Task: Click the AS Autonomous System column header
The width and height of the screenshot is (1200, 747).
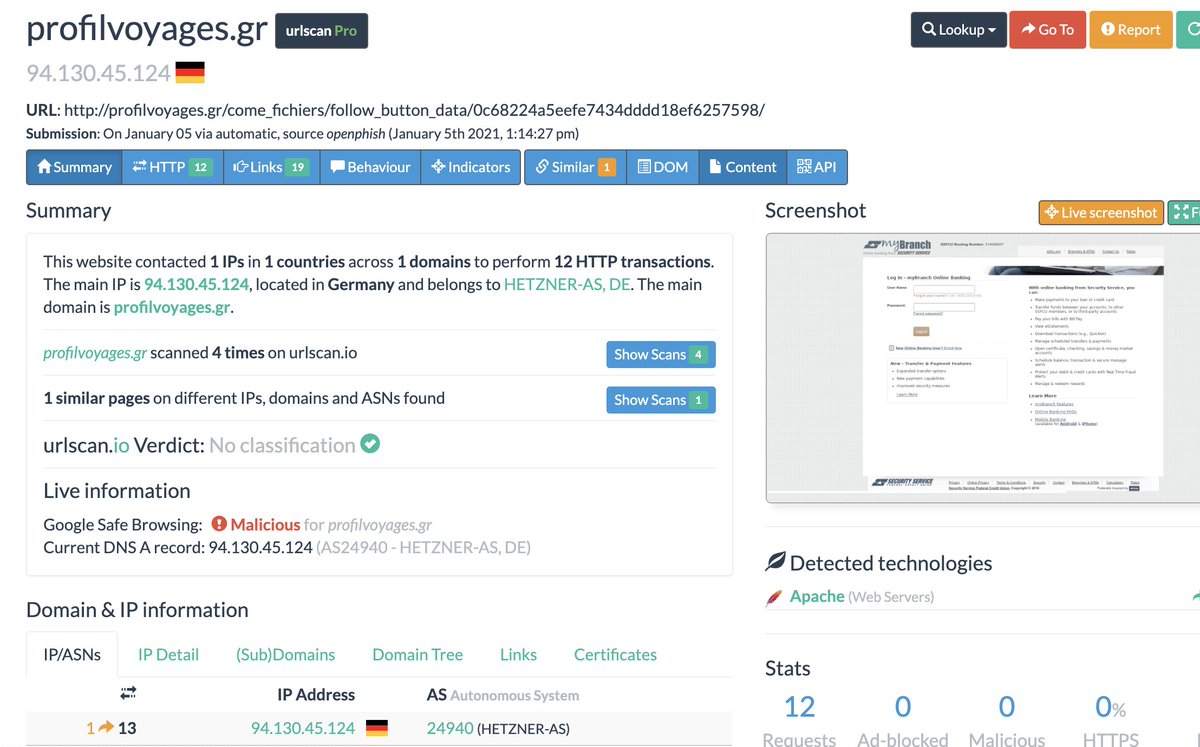Action: pos(503,694)
